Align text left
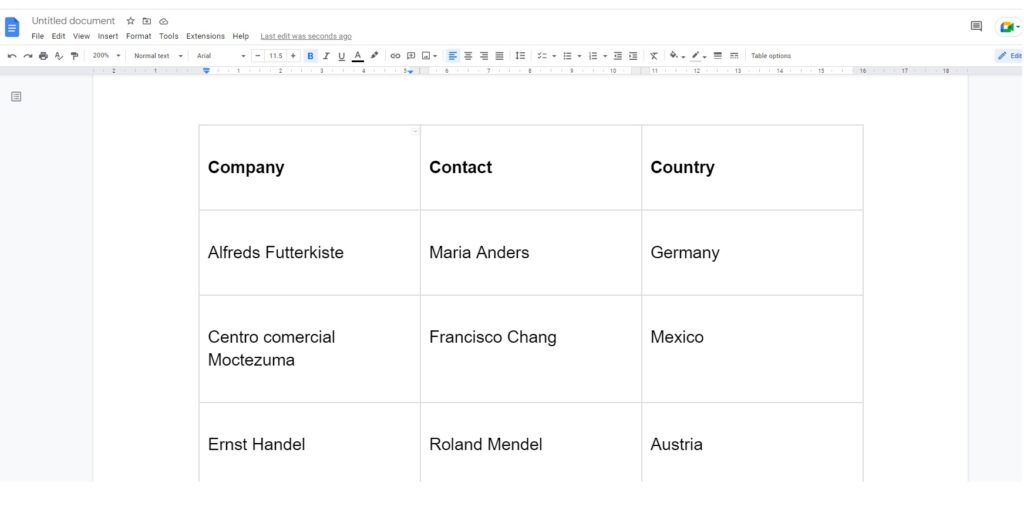 (453, 56)
